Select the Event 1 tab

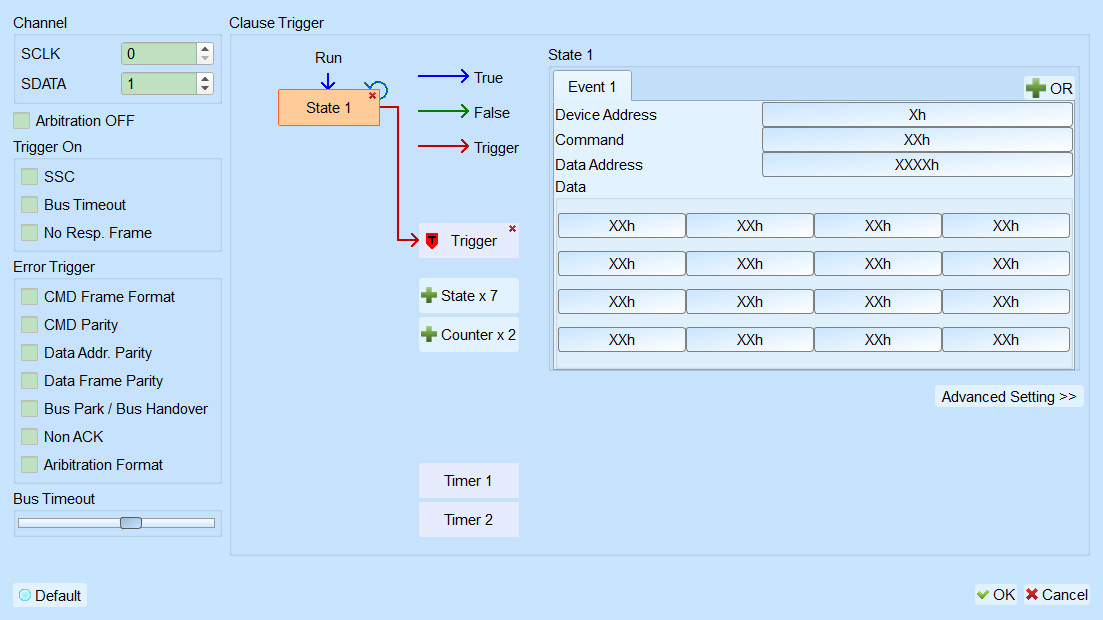pyautogui.click(x=592, y=87)
